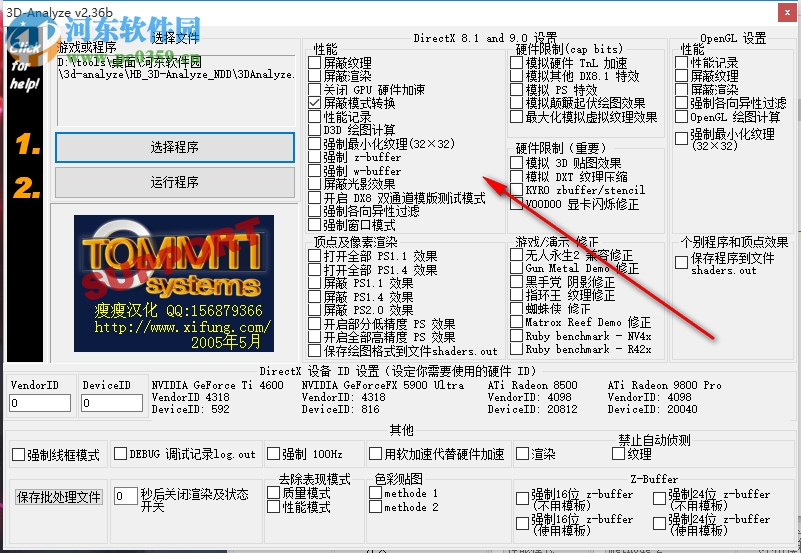Viewport: 801px width, 553px height.
Task: Enable OpenGL 强制各向异性过滤
Action: 681,103
